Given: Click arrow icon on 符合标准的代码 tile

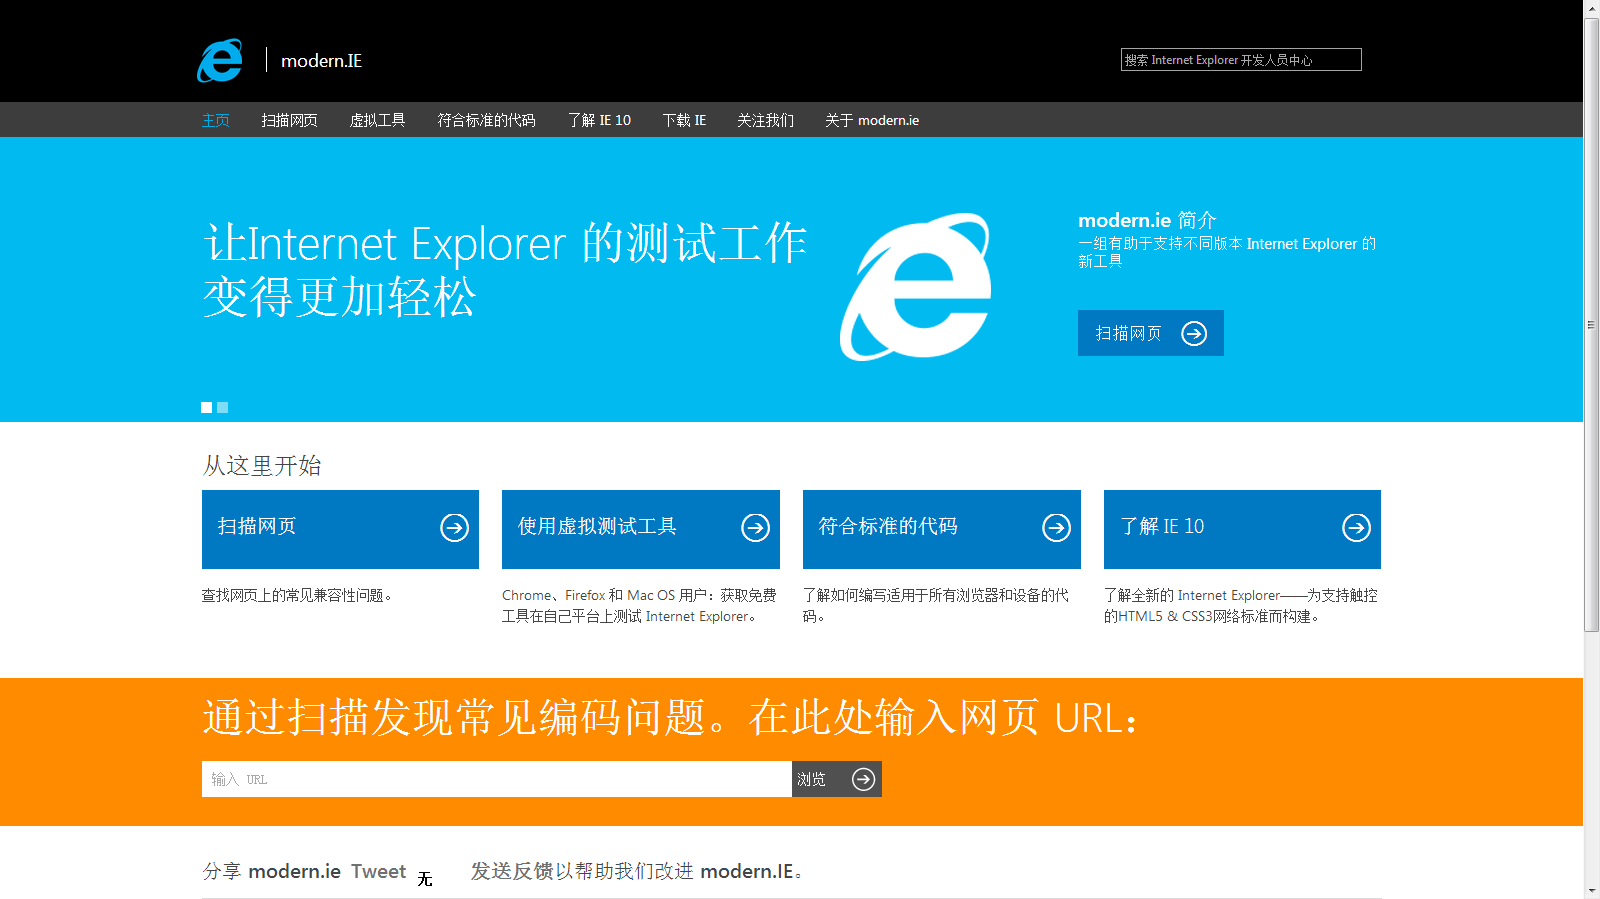Looking at the screenshot, I should pos(1056,527).
